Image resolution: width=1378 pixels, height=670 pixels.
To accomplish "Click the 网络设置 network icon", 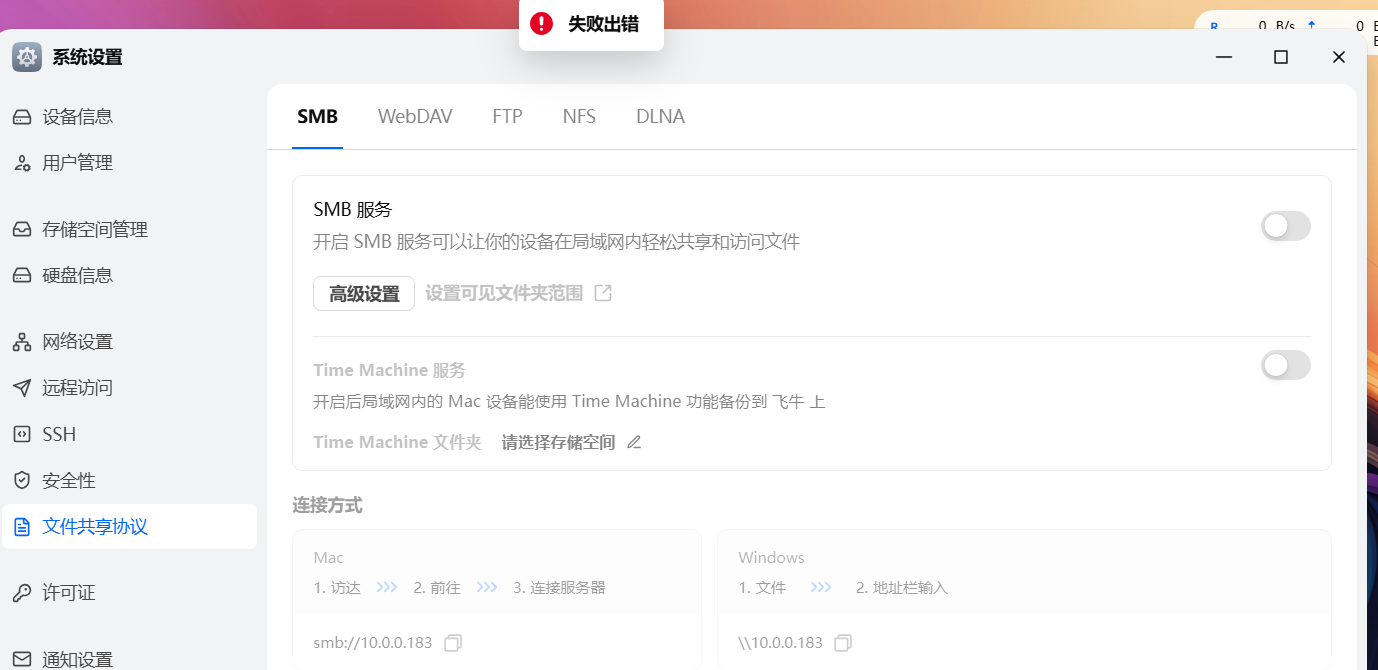I will tap(22, 342).
